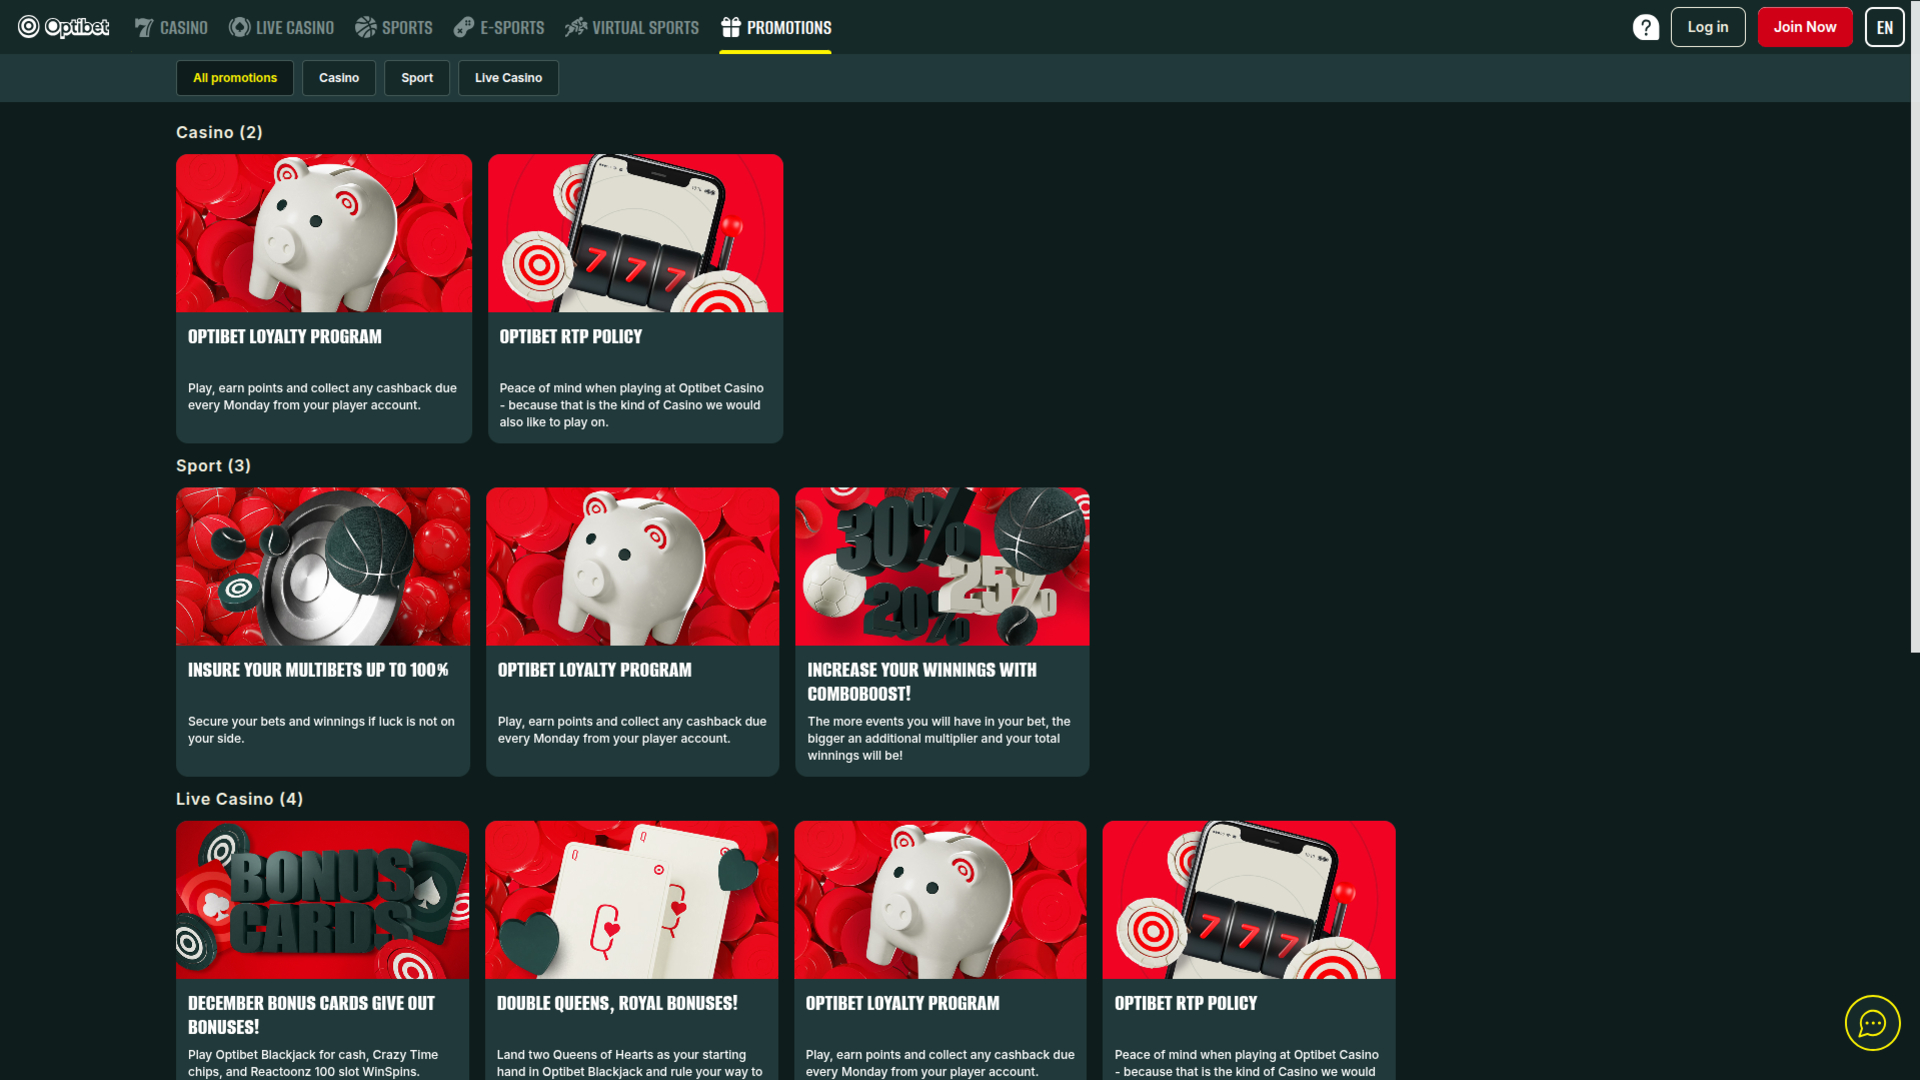
Task: Open the Optibet RTP Policy casino card
Action: 635,298
